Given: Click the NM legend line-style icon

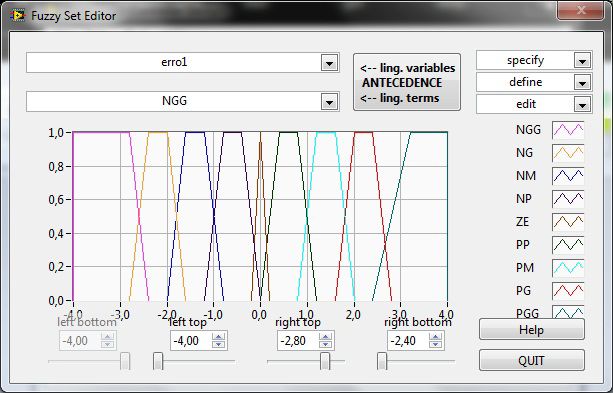Looking at the screenshot, I should (x=568, y=176).
